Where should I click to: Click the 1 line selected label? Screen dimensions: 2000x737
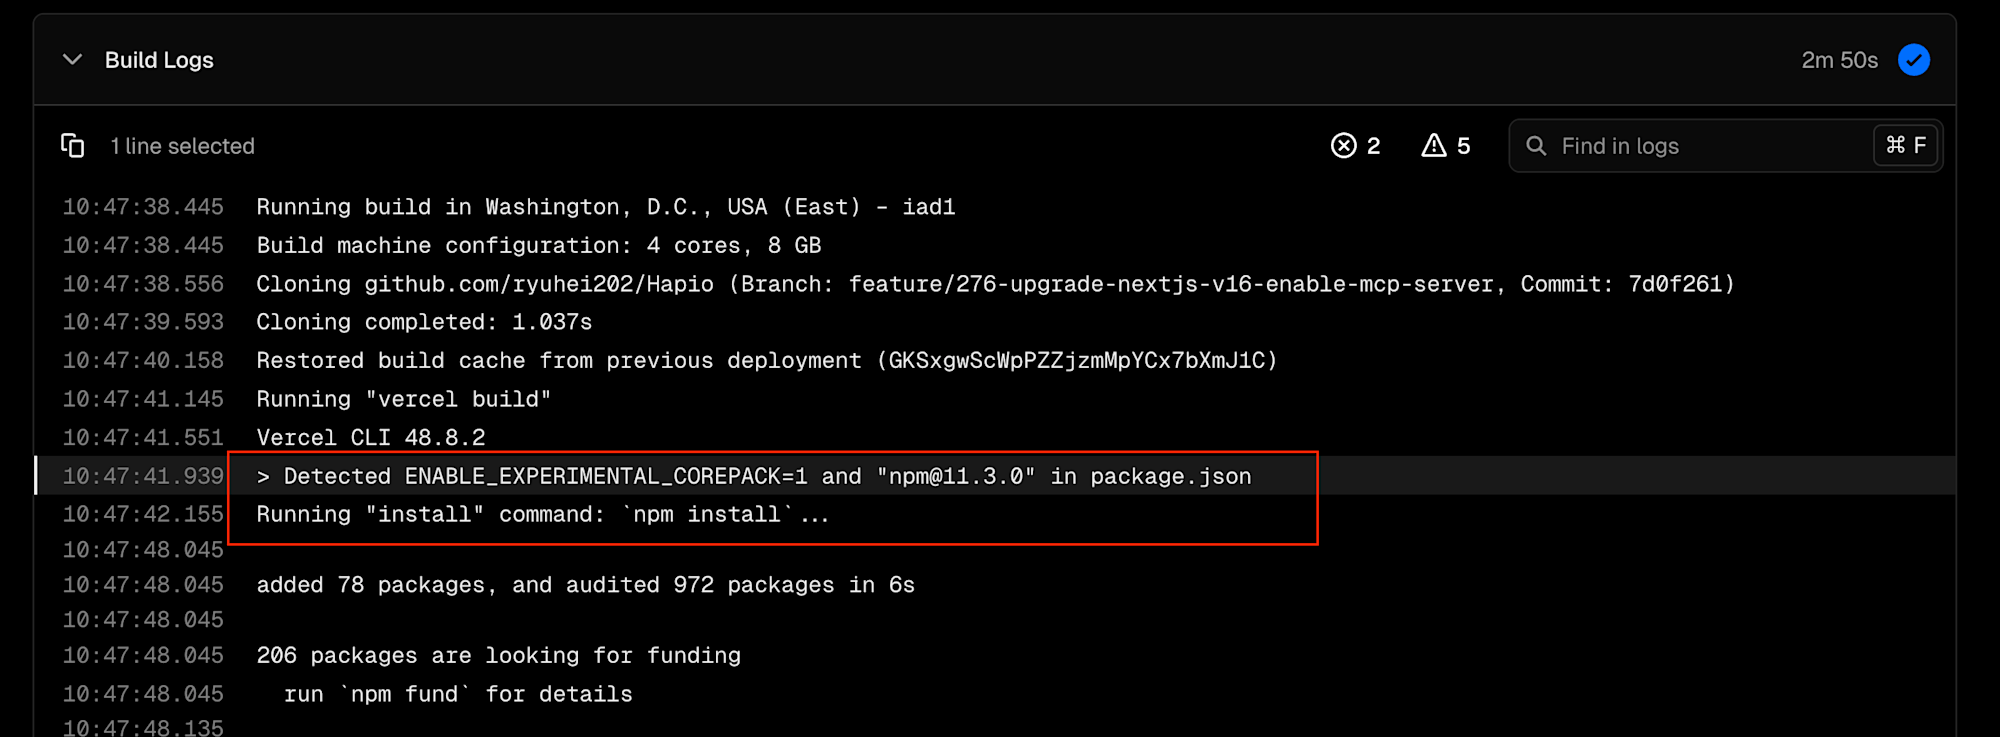182,146
